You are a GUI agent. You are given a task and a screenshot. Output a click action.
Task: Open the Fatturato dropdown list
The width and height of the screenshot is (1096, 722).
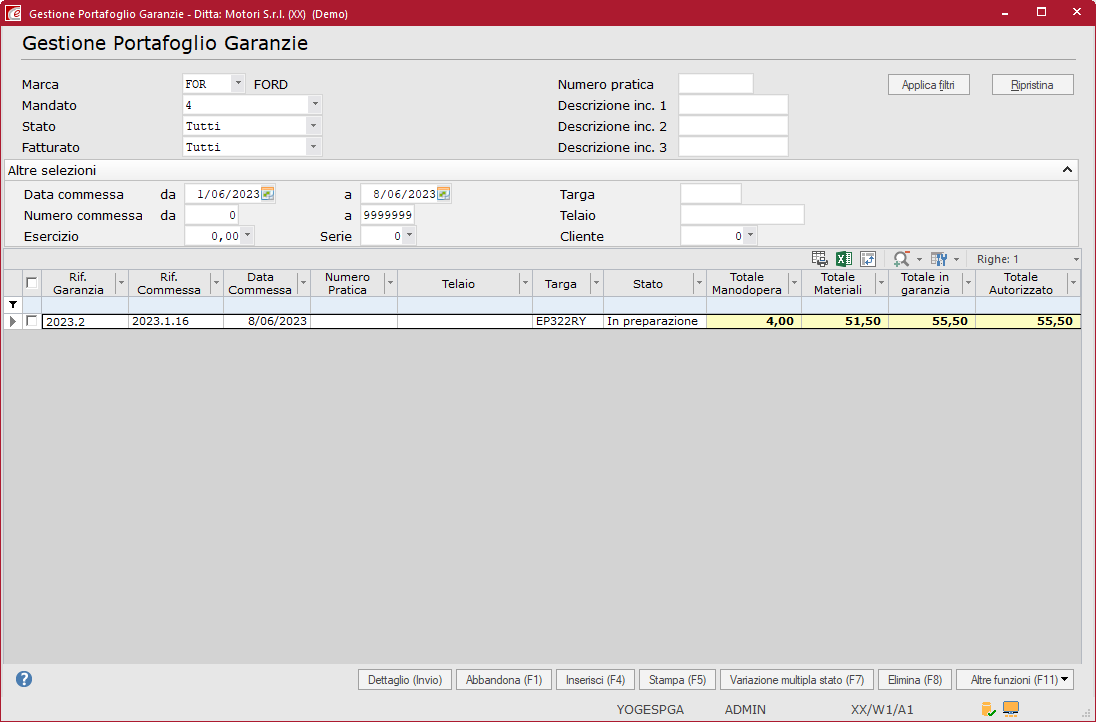tap(314, 147)
